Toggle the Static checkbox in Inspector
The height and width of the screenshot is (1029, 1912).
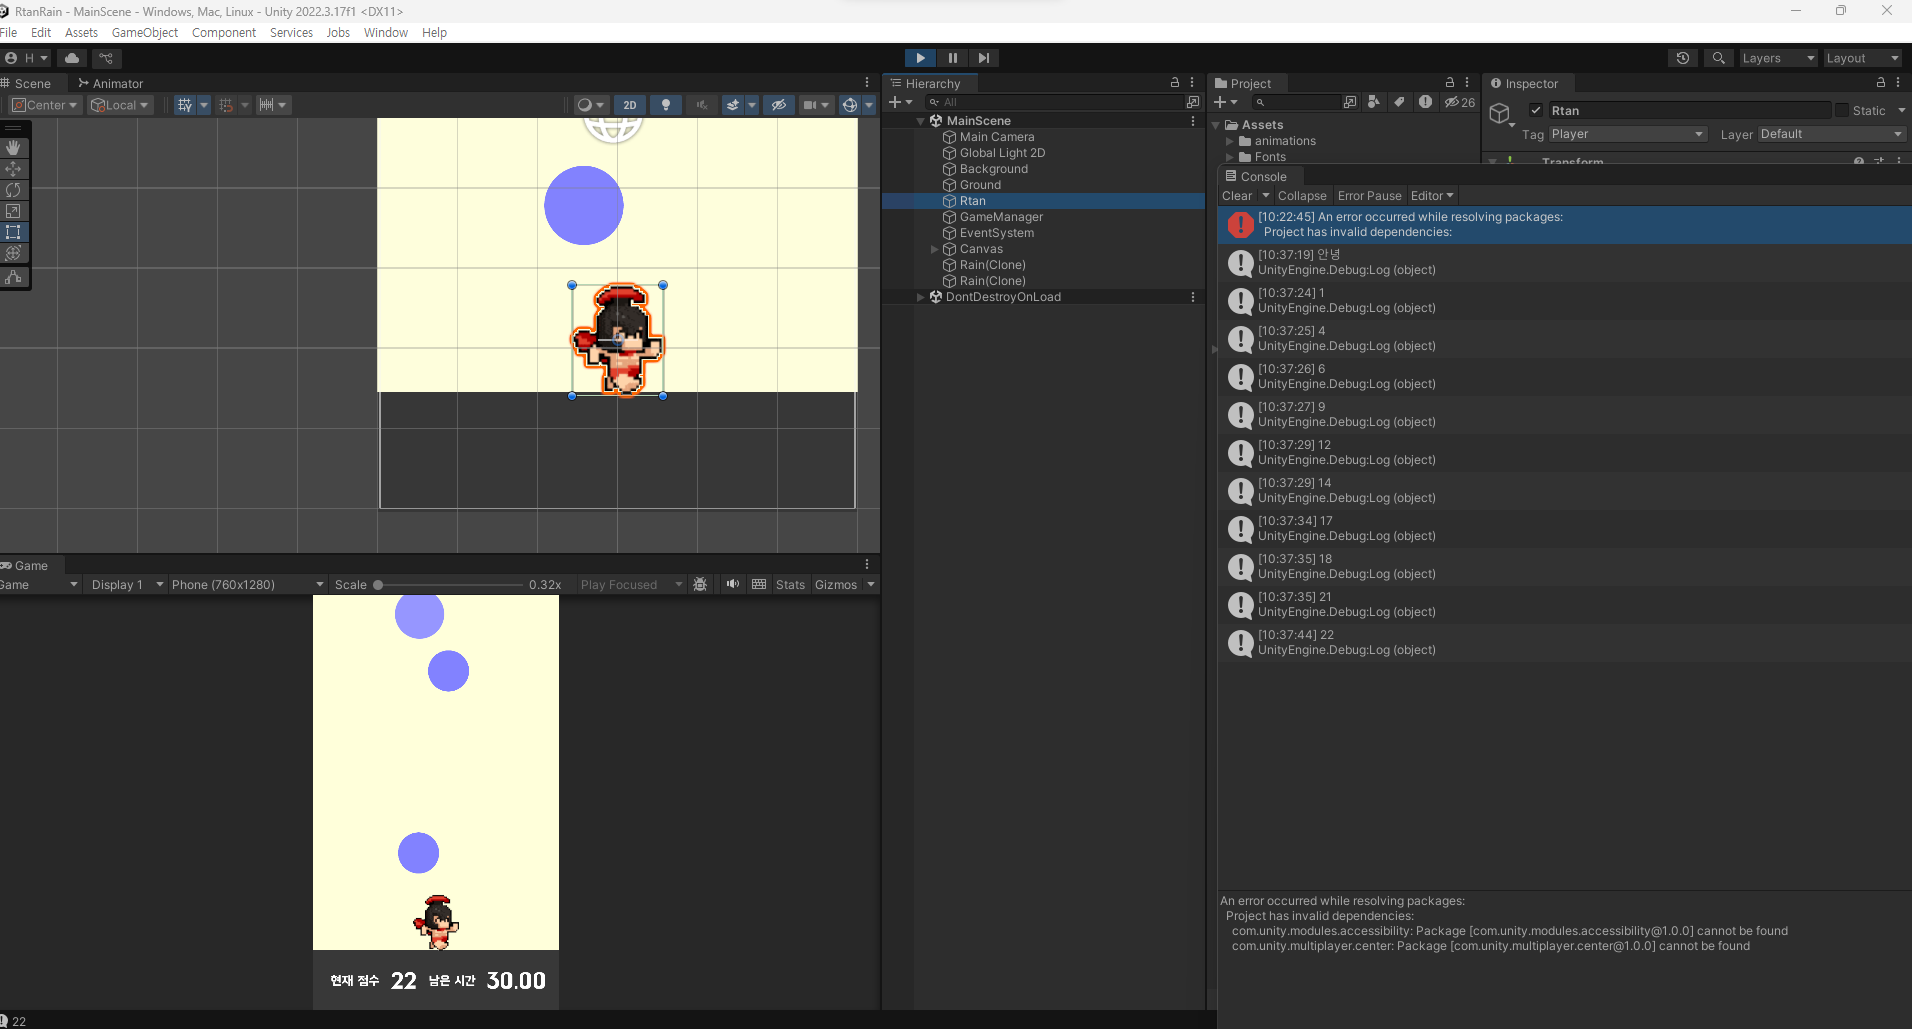tap(1842, 110)
